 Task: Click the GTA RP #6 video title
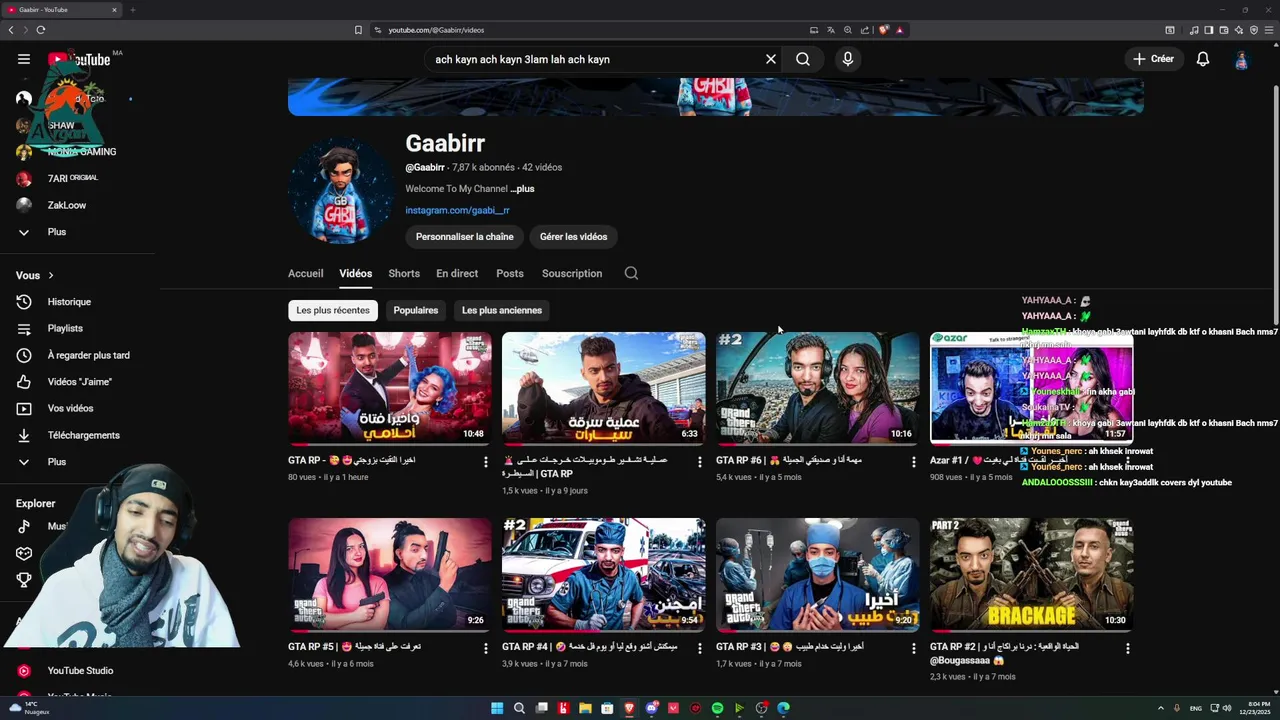coord(789,460)
